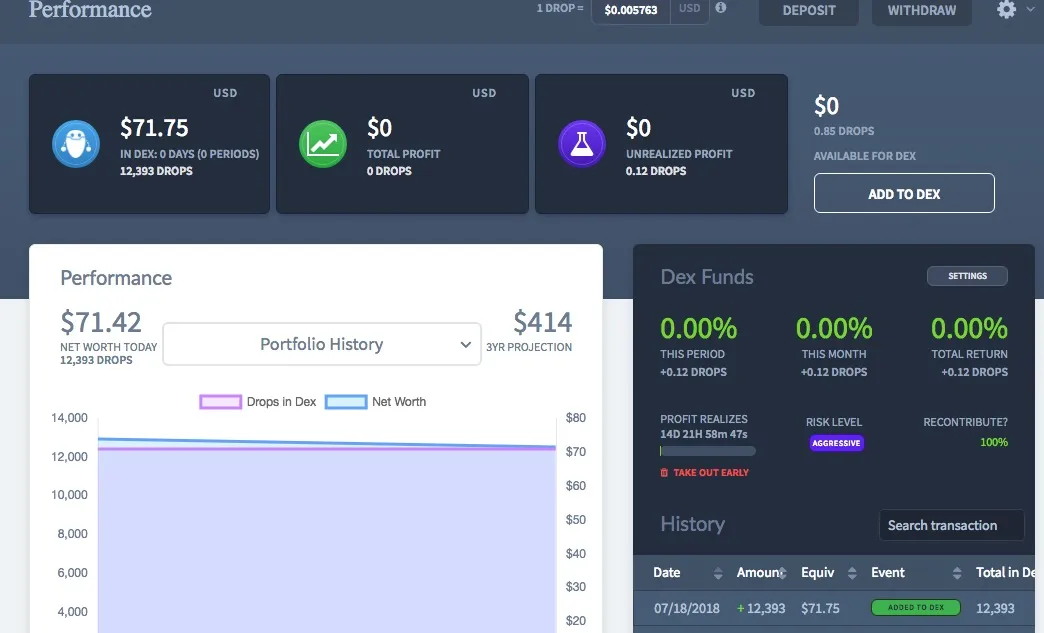
Task: Click the 0.00% THIS PERIOD value
Action: [x=698, y=328]
